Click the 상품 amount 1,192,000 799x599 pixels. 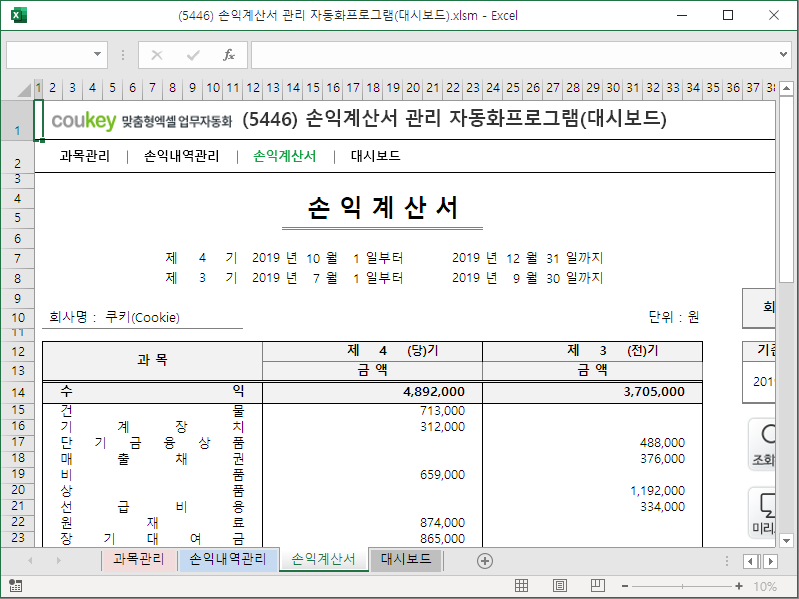657,491
